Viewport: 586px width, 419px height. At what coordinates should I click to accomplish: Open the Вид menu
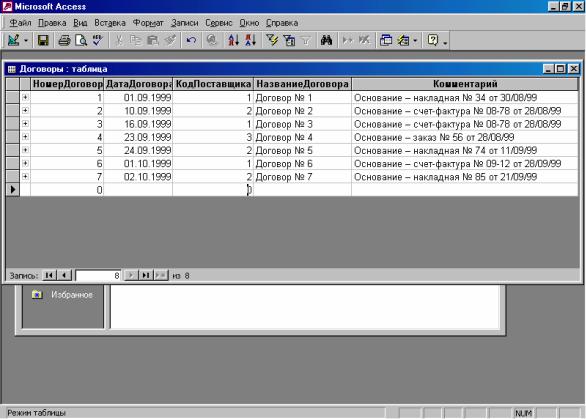(80, 23)
